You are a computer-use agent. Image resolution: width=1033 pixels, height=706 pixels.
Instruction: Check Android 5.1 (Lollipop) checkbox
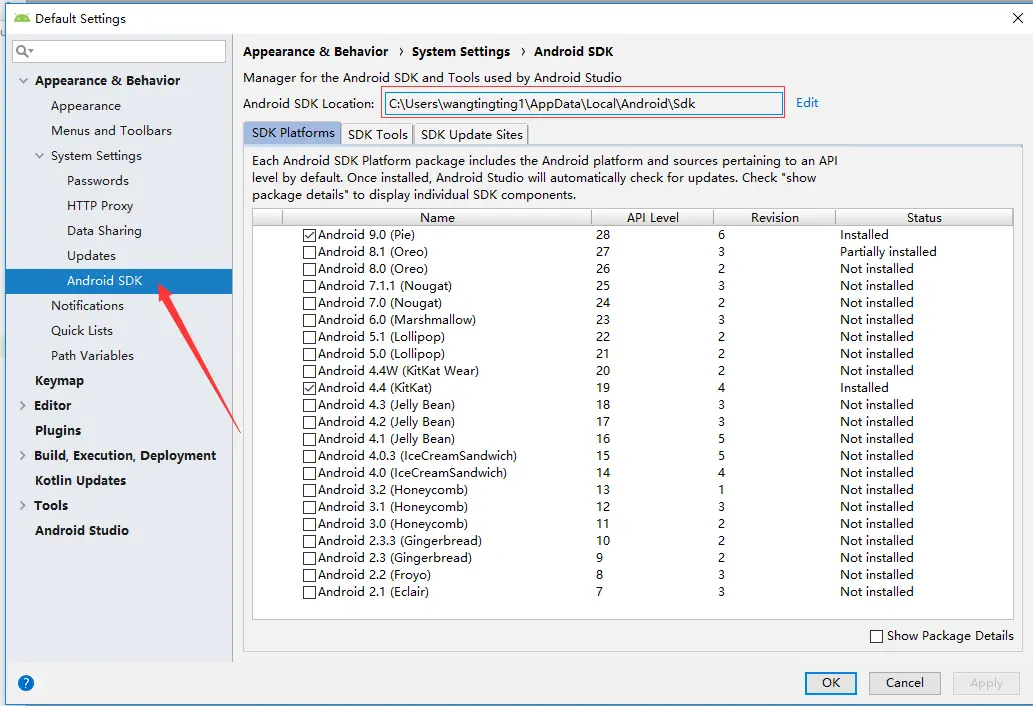tap(309, 338)
